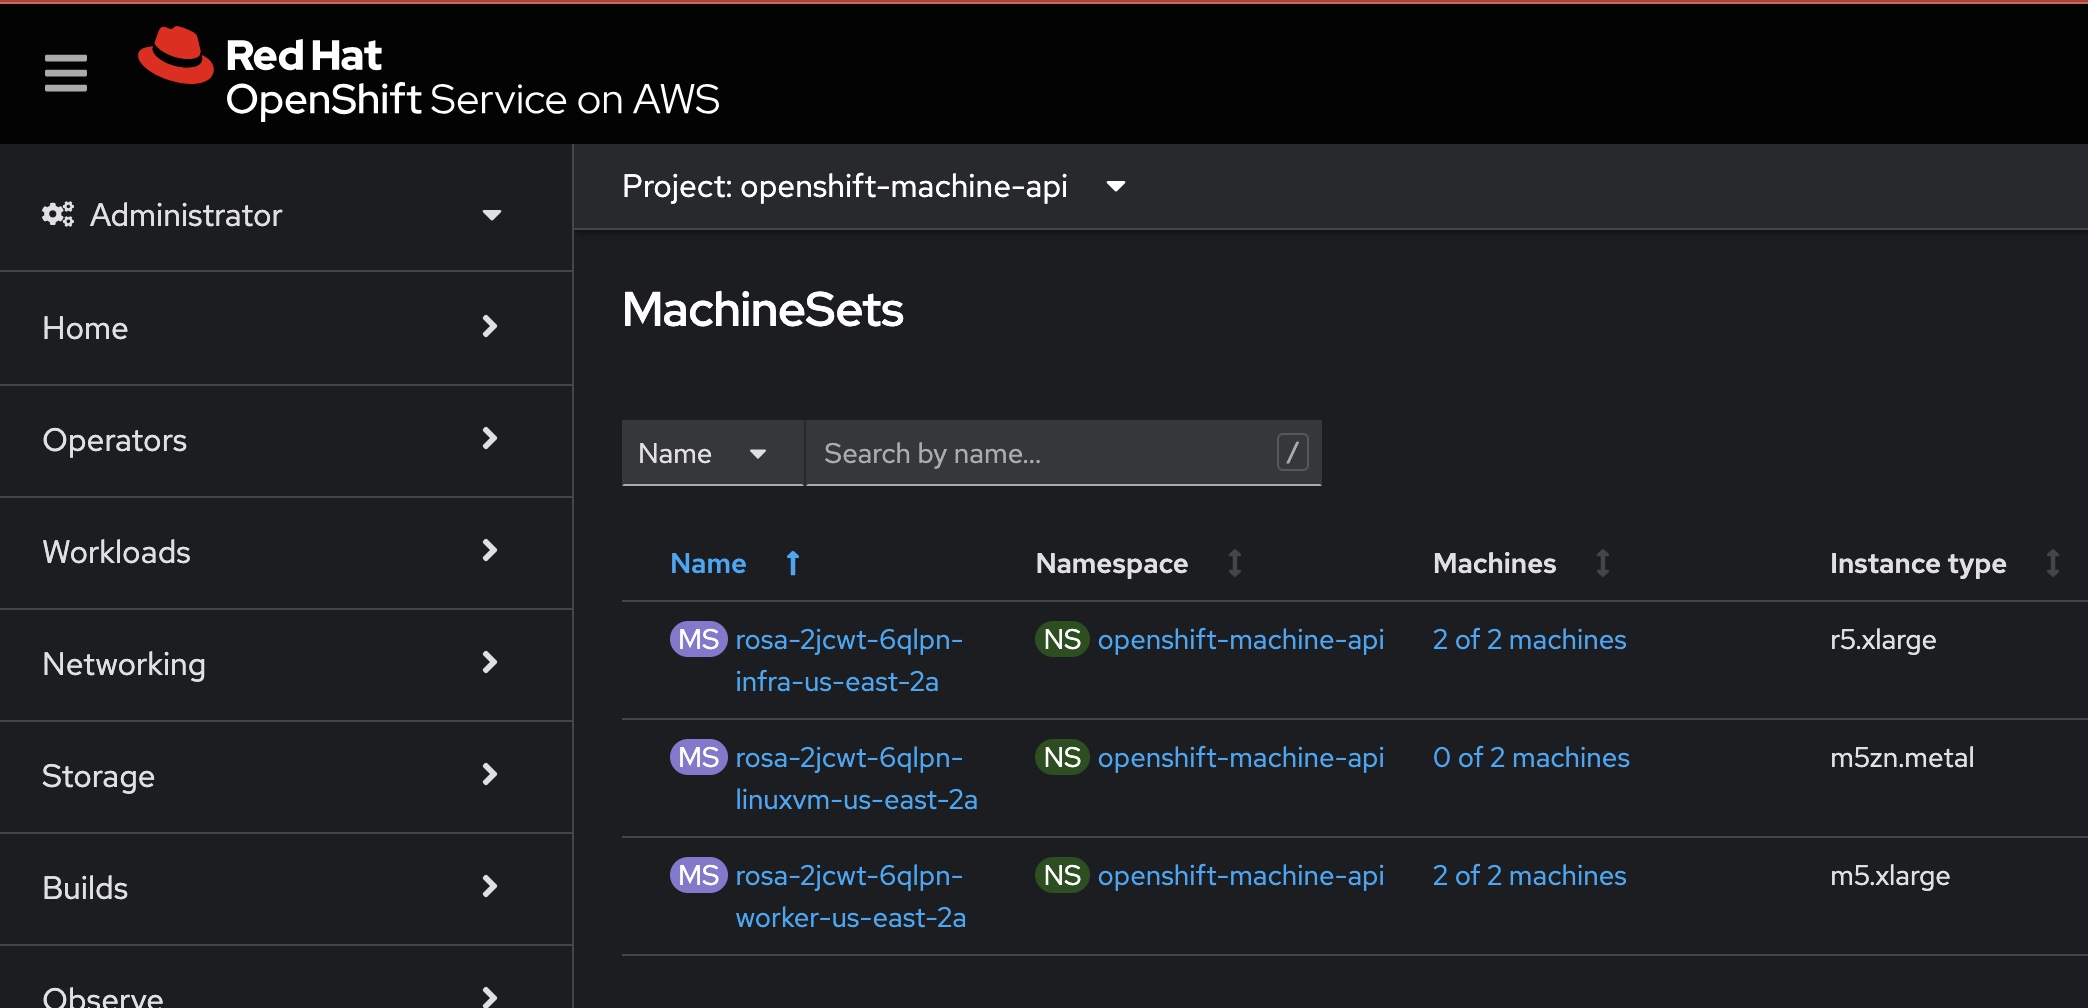This screenshot has height=1008, width=2088.
Task: Open the 2 of 2 machines link in worker row
Action: [1529, 876]
